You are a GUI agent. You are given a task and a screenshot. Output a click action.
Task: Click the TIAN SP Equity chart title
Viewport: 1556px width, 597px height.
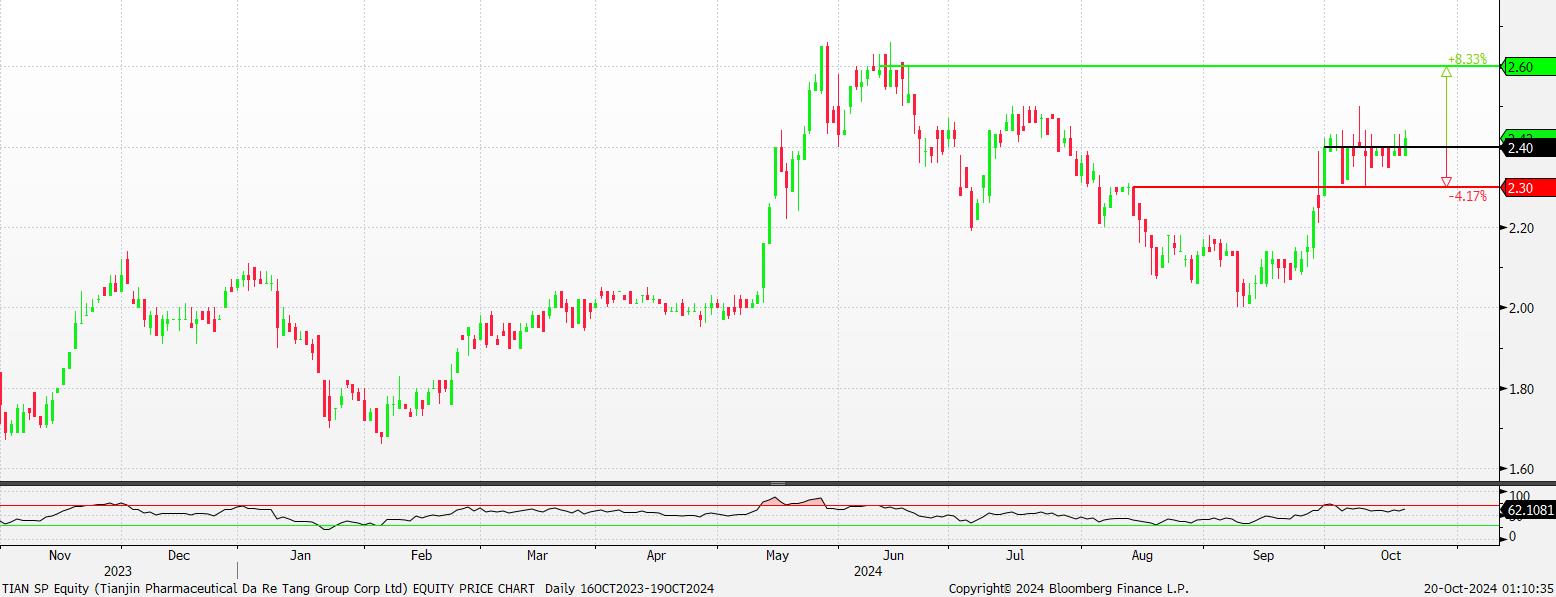(x=358, y=588)
